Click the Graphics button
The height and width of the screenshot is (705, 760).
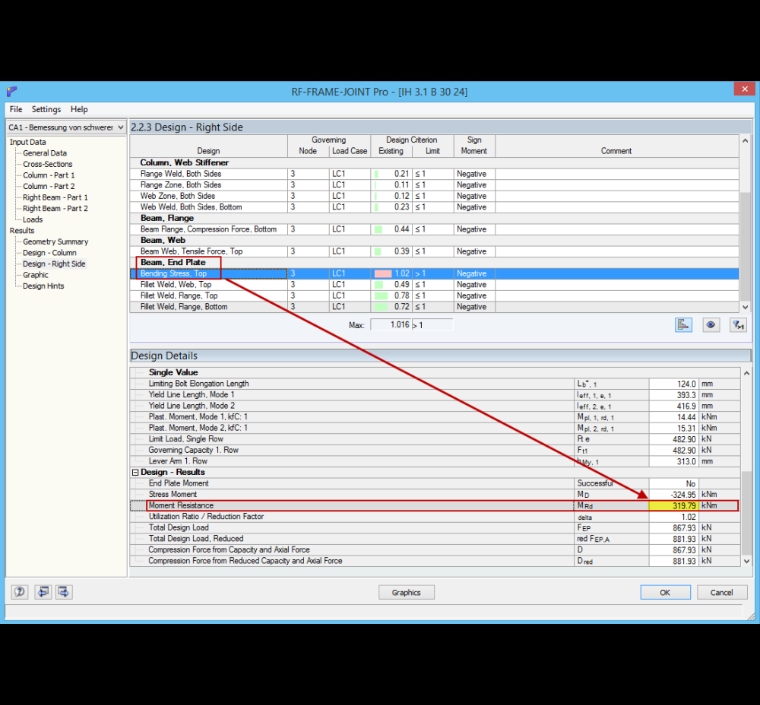[406, 592]
